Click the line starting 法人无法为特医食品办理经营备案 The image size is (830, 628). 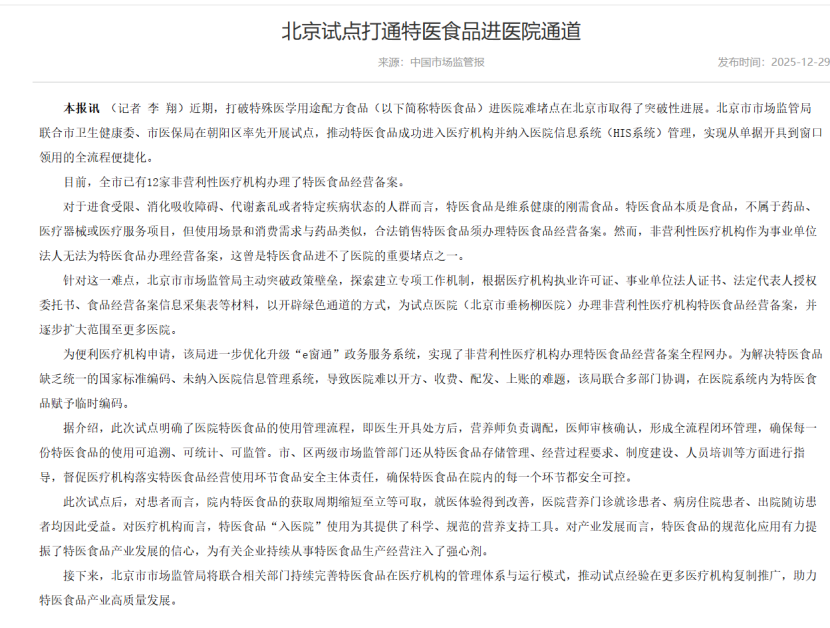click(x=253, y=256)
